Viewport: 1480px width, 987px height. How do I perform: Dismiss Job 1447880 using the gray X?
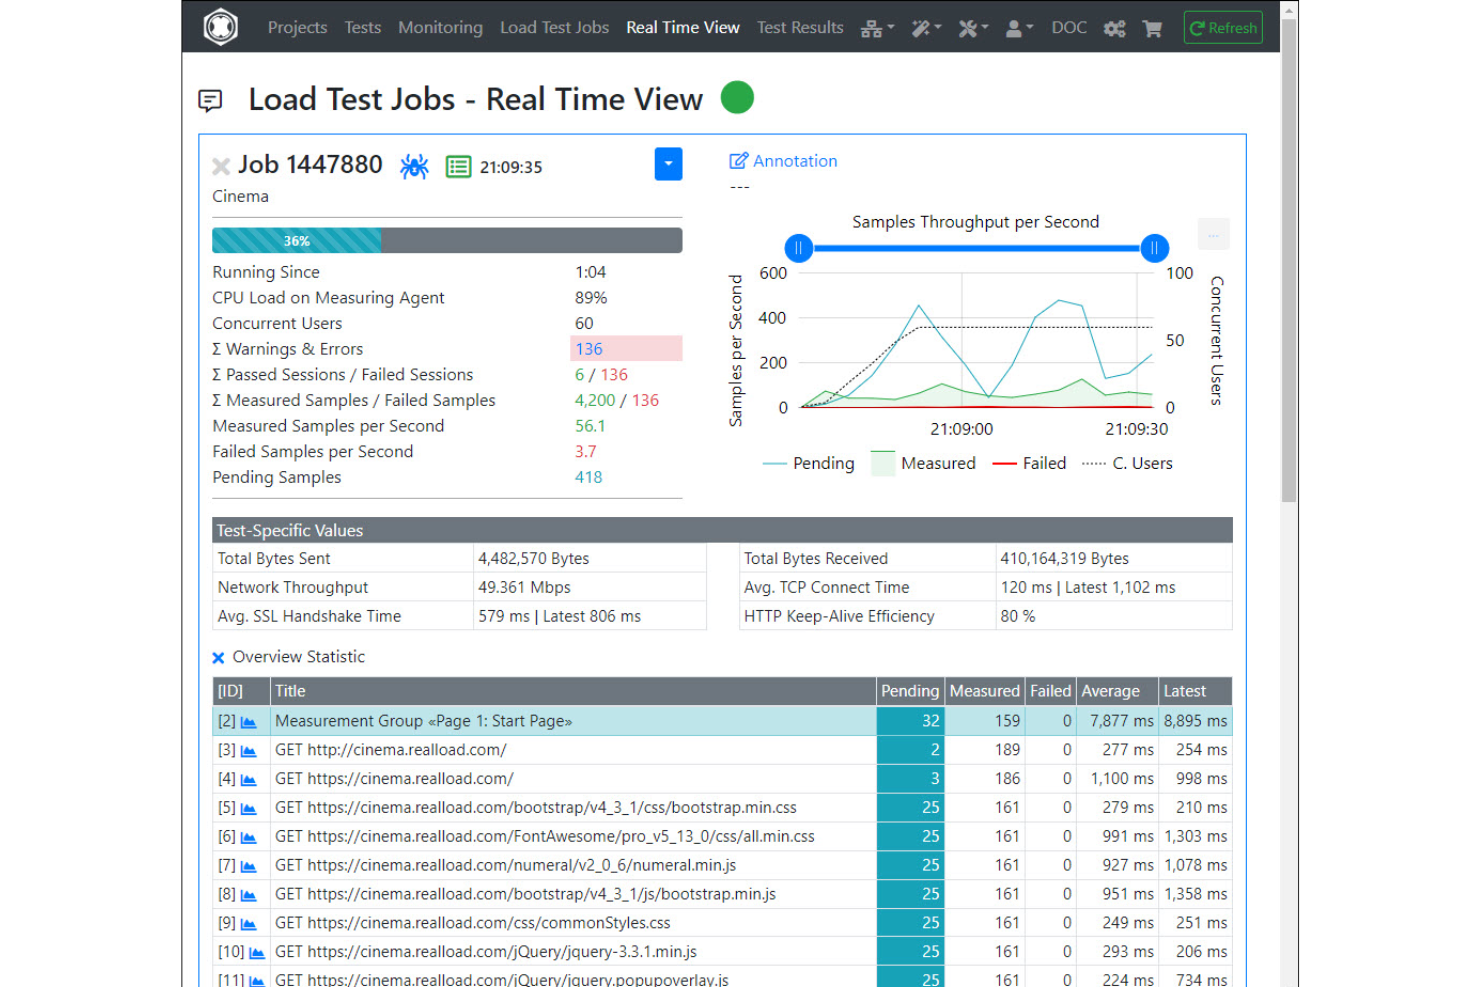[x=219, y=165]
